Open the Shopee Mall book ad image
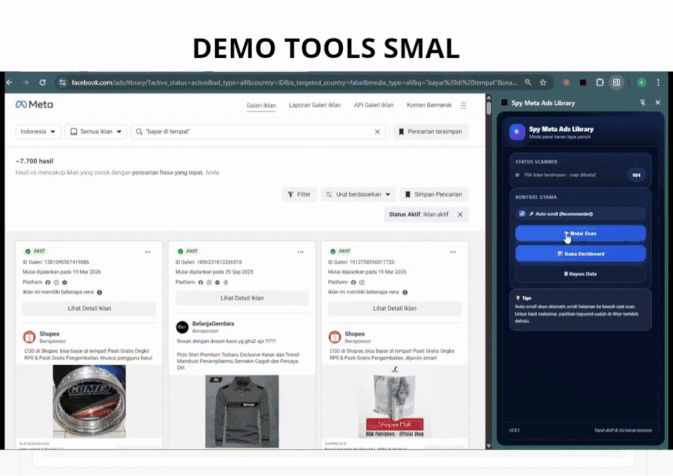Viewport: 673px width, 476px height. tap(395, 403)
